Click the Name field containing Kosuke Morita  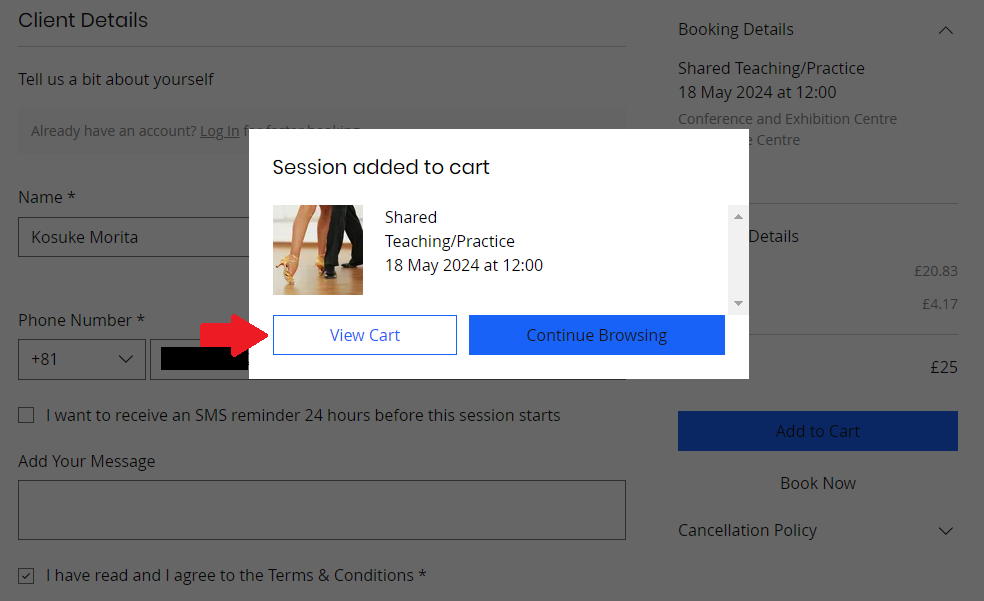[x=134, y=237]
